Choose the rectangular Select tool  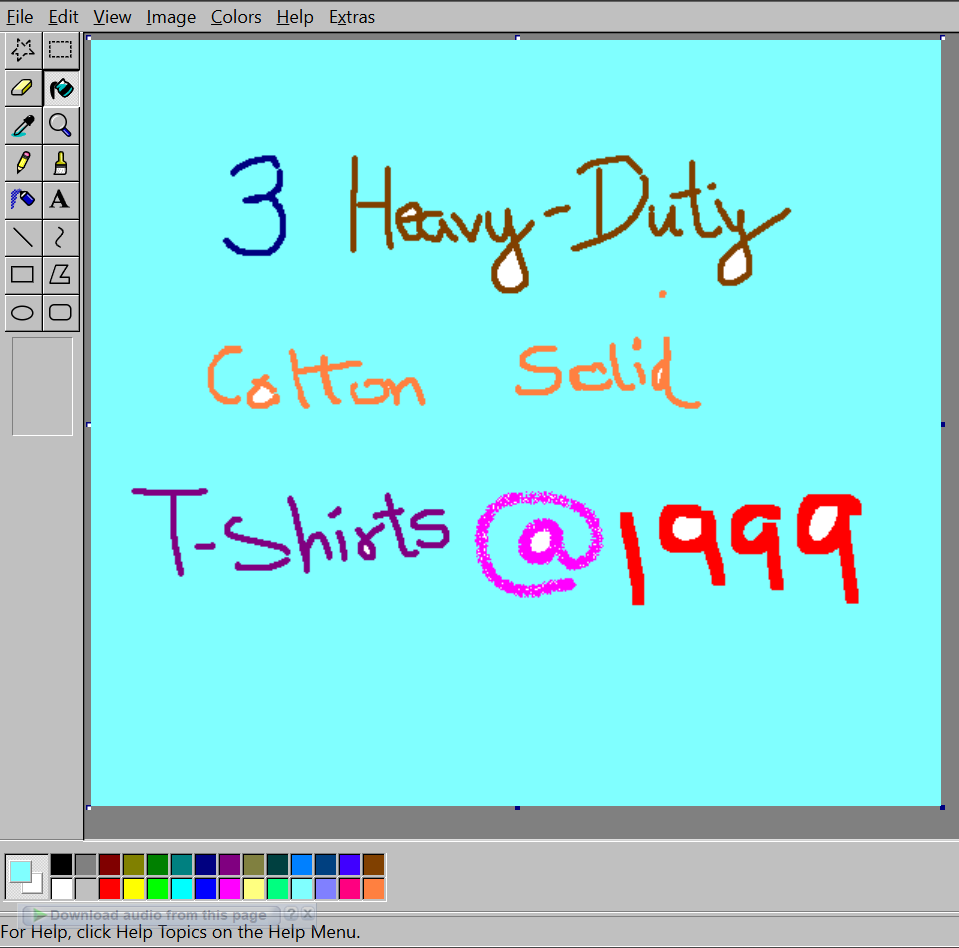(61, 50)
